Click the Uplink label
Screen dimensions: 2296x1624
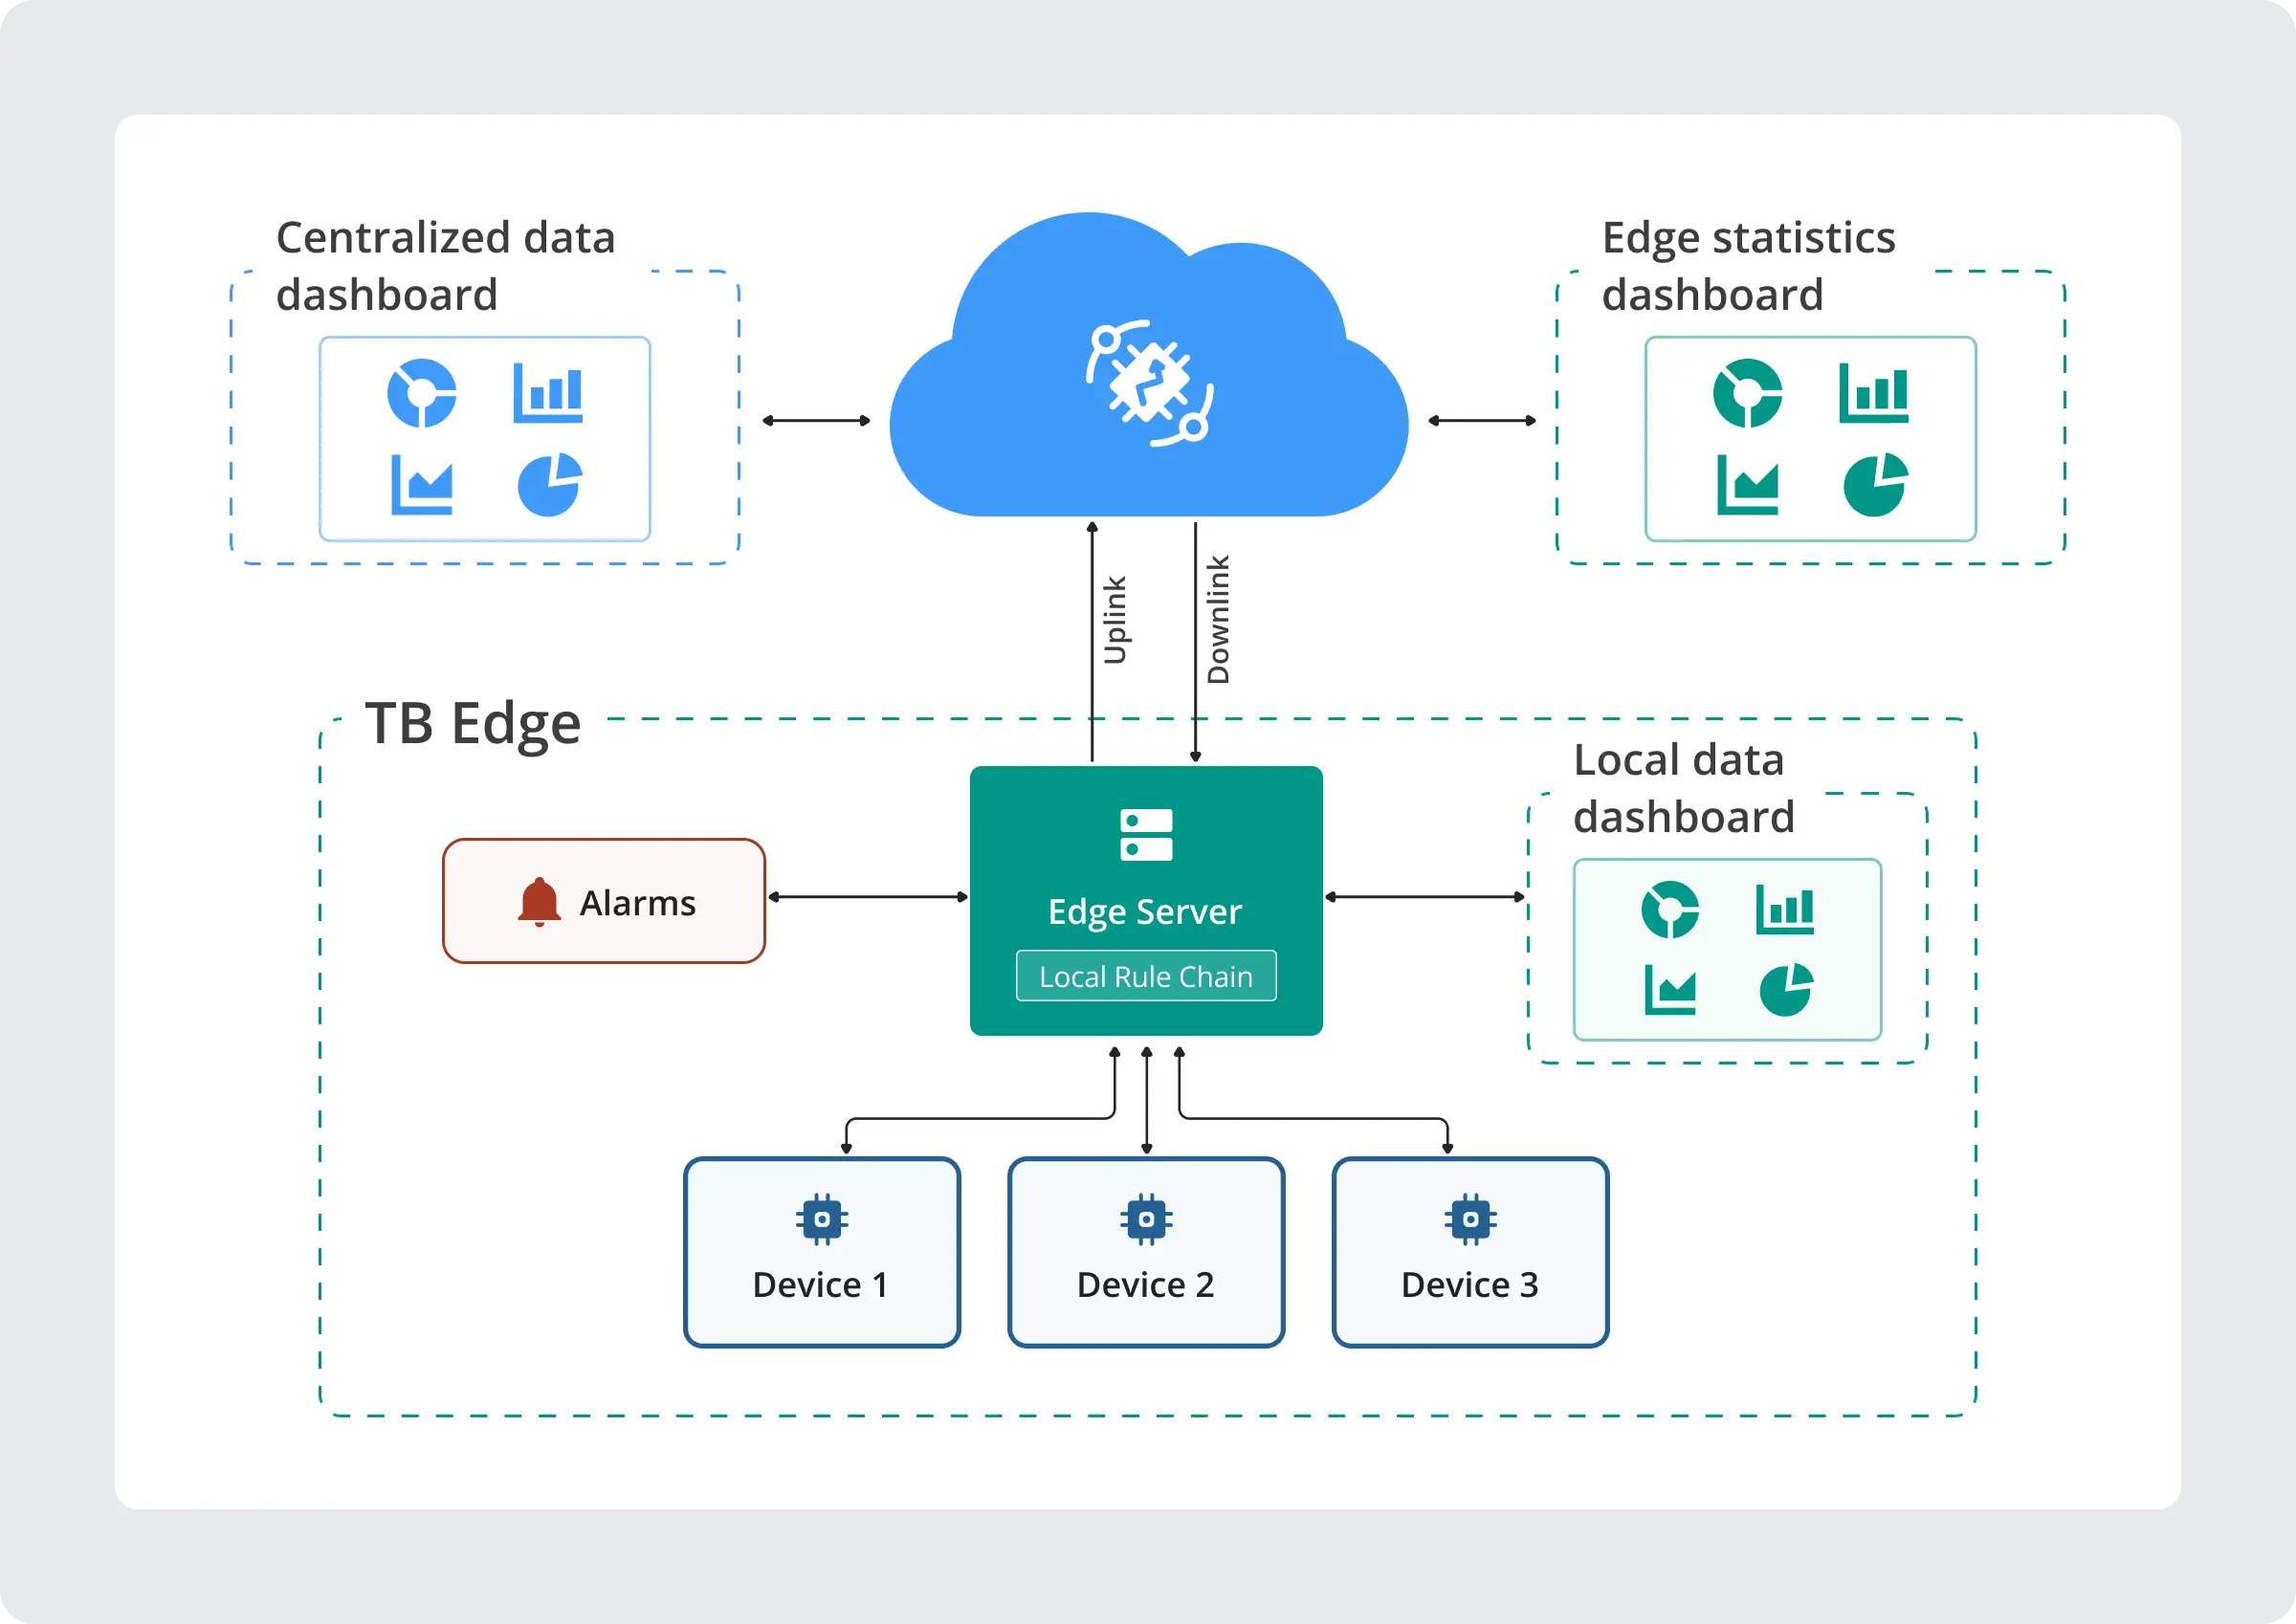click(1115, 620)
